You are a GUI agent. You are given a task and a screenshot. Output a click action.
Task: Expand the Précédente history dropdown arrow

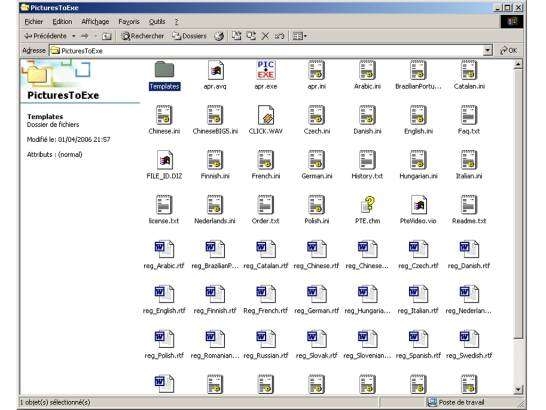(73, 36)
